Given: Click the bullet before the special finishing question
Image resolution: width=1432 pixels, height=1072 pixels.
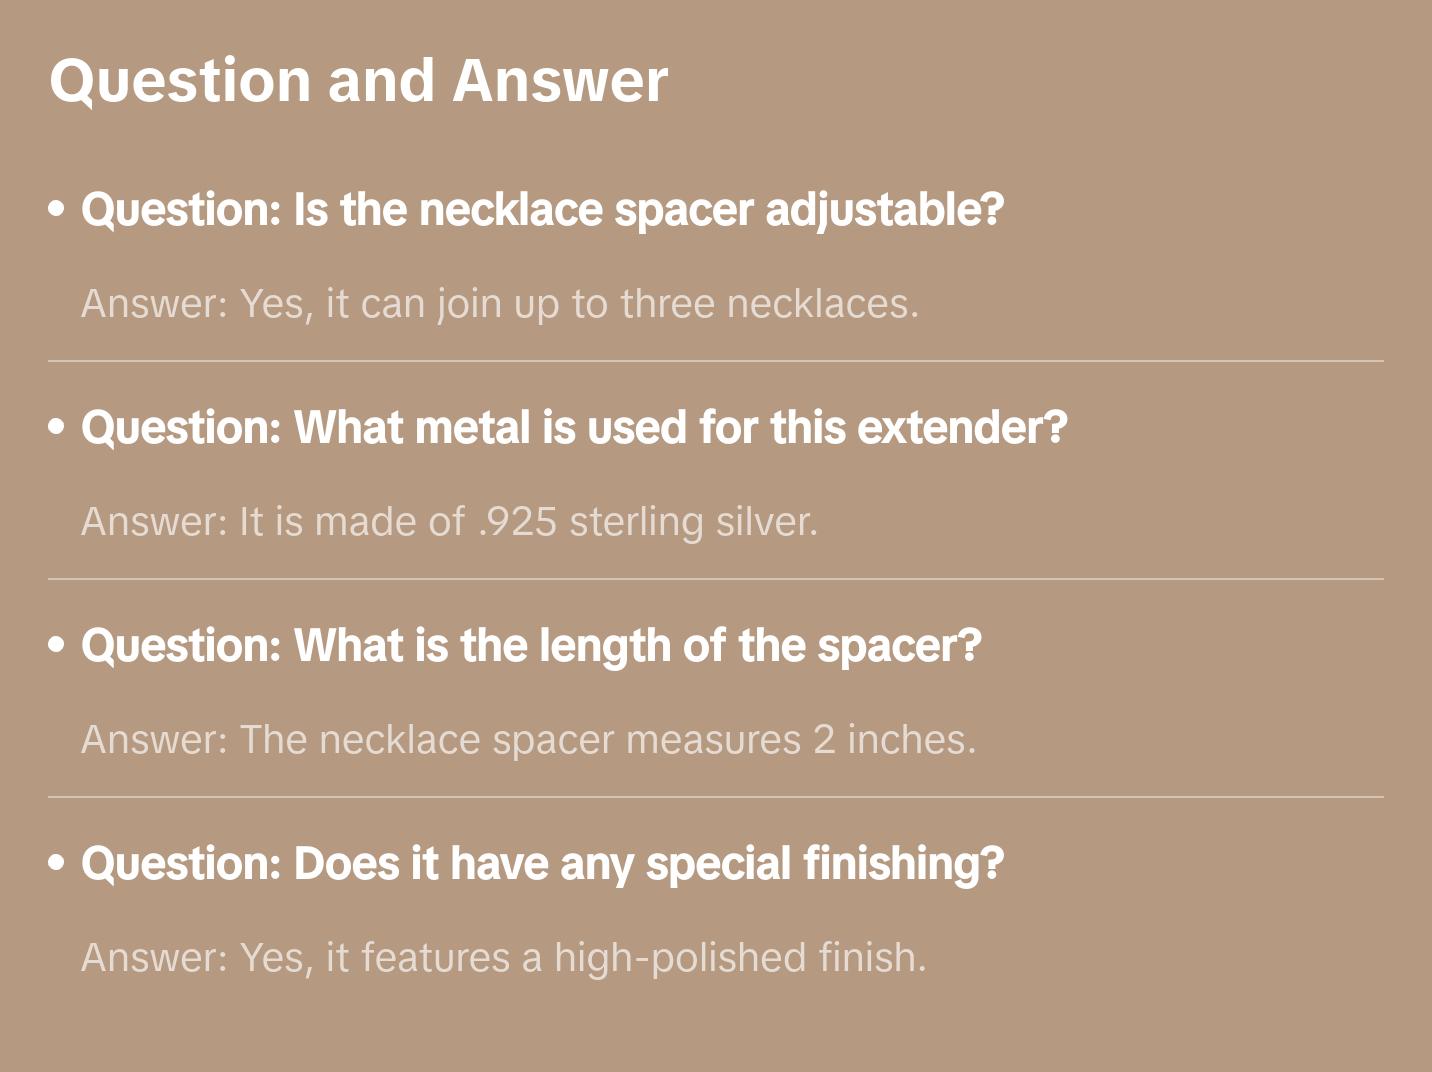Looking at the screenshot, I should pos(57,864).
